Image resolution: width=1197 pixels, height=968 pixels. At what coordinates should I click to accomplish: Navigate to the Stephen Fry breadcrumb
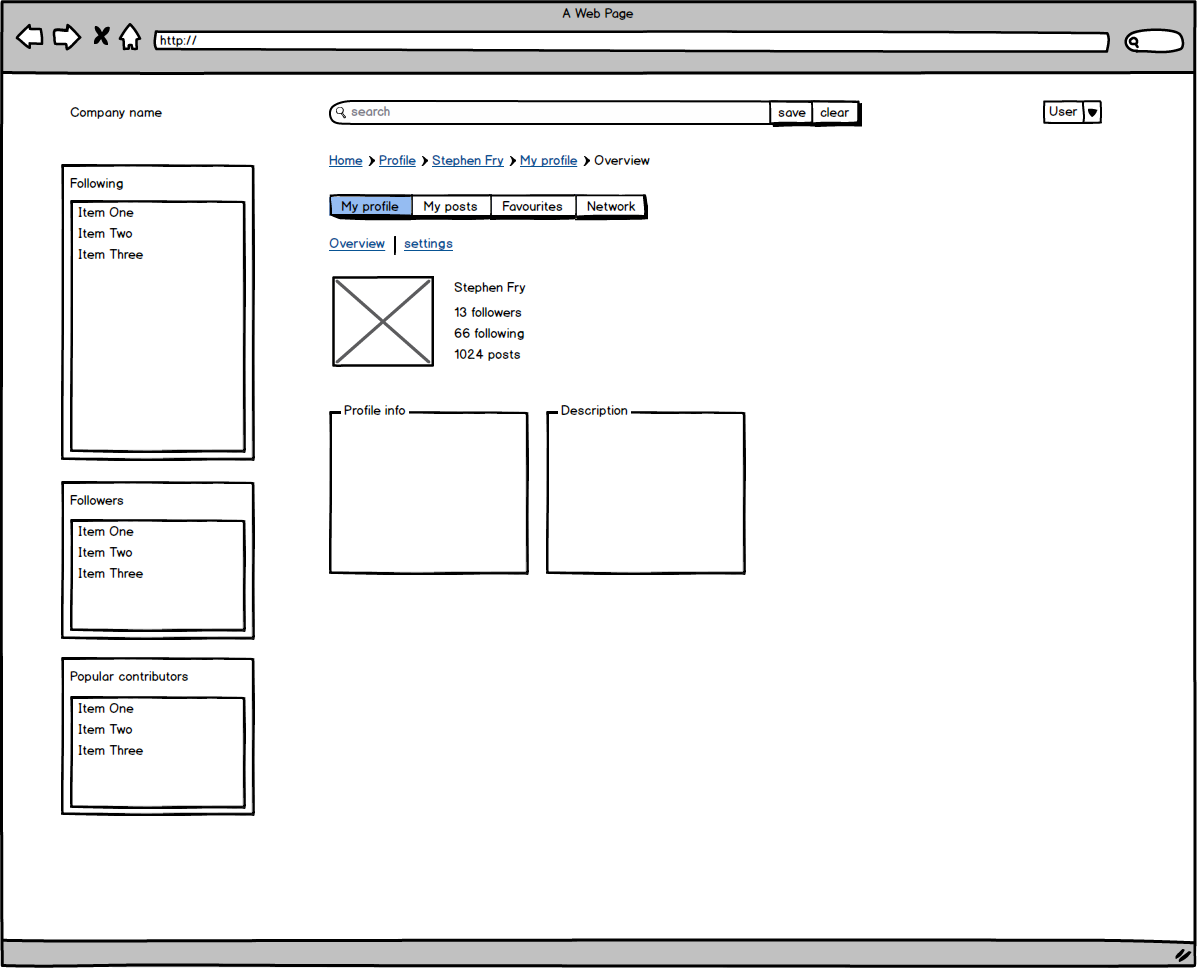click(467, 161)
